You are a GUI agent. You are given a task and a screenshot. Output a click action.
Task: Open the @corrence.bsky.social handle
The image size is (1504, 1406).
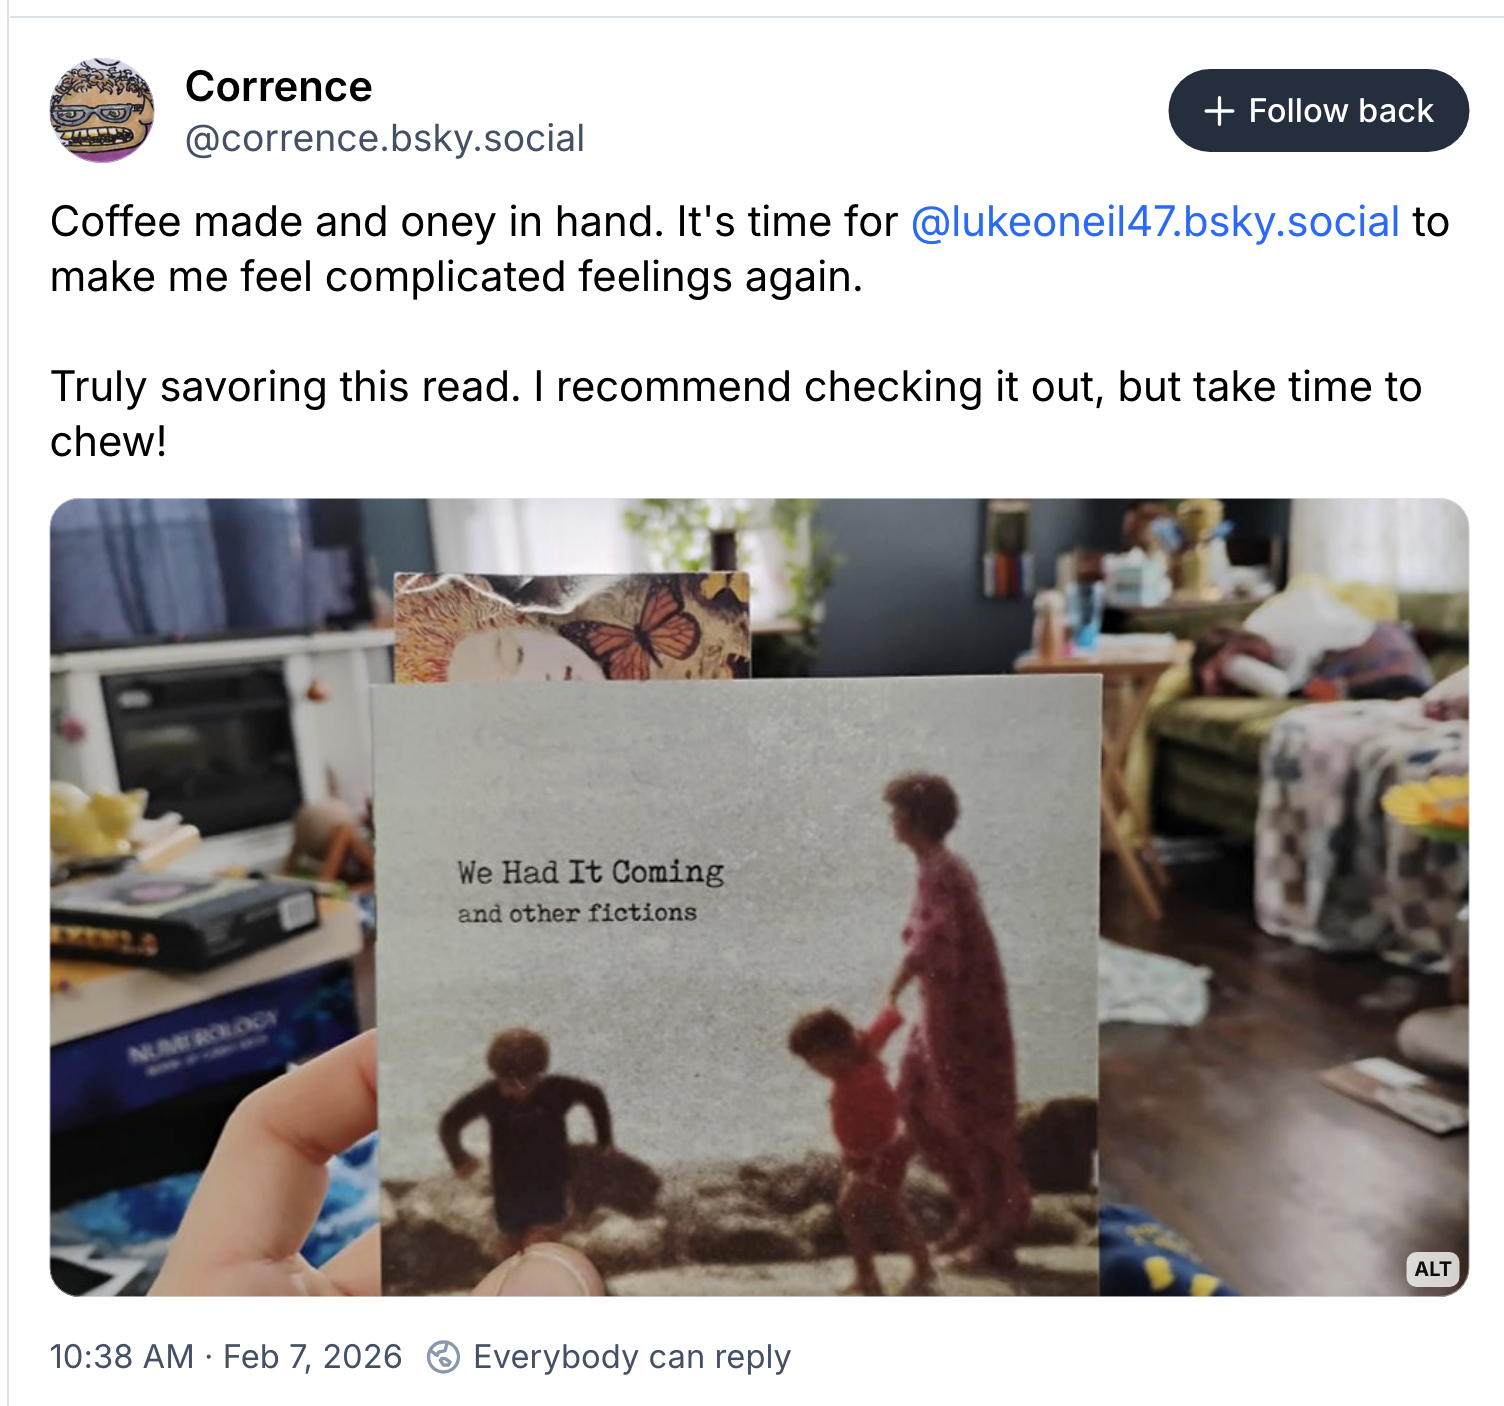(385, 138)
